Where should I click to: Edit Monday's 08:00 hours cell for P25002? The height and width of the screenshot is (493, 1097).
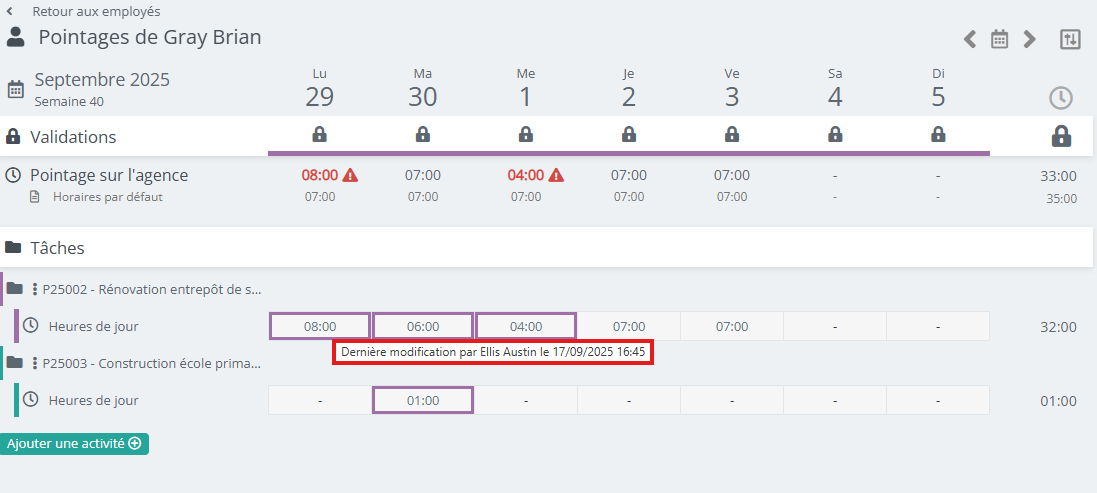coord(320,326)
